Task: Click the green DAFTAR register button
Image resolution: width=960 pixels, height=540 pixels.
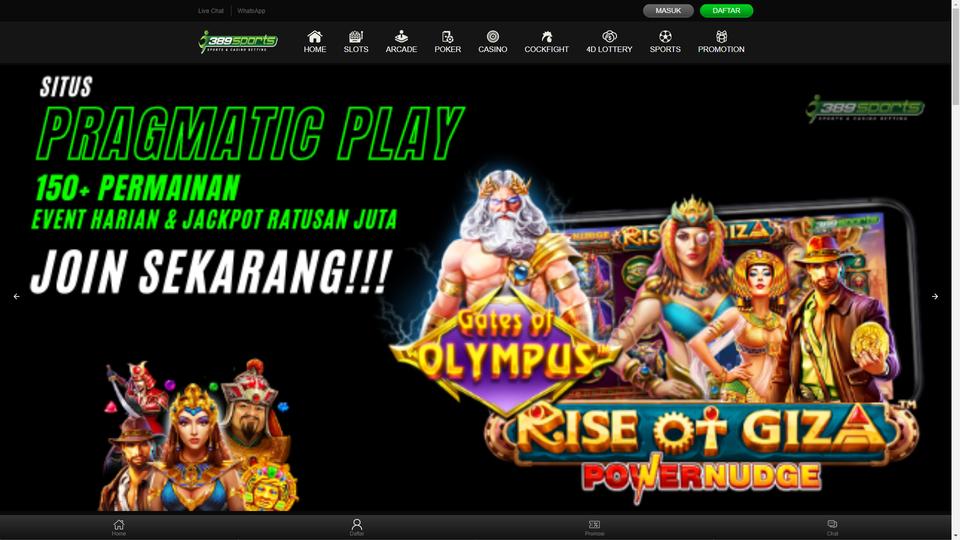Action: point(726,10)
